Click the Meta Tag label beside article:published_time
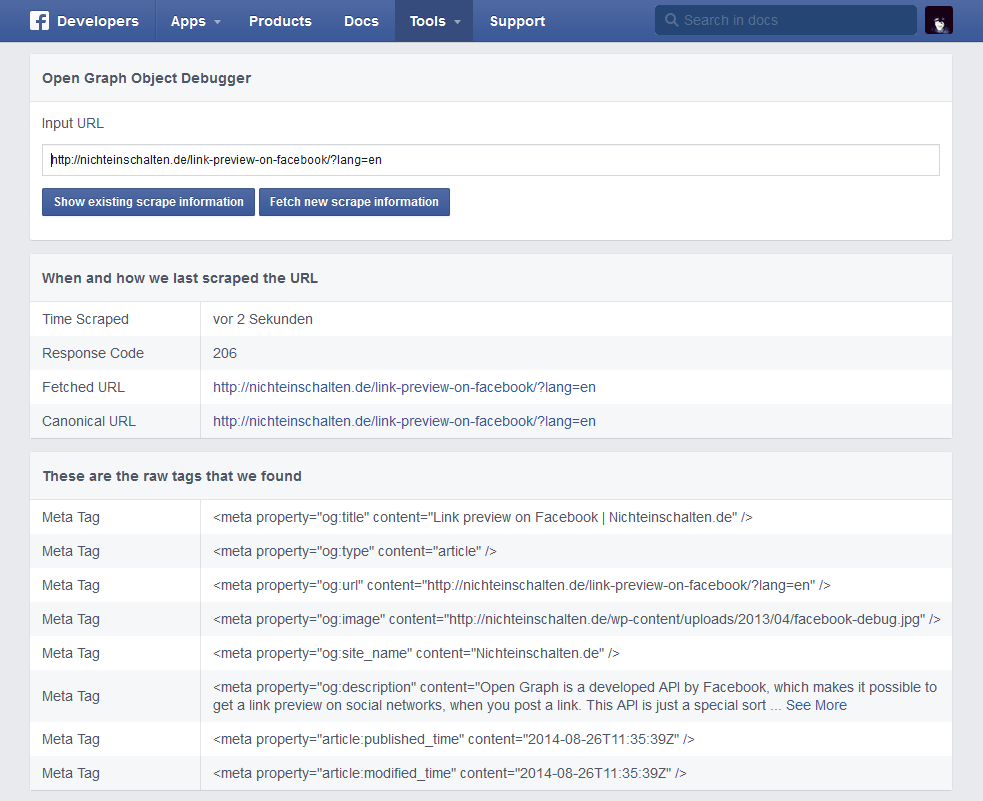 71,739
